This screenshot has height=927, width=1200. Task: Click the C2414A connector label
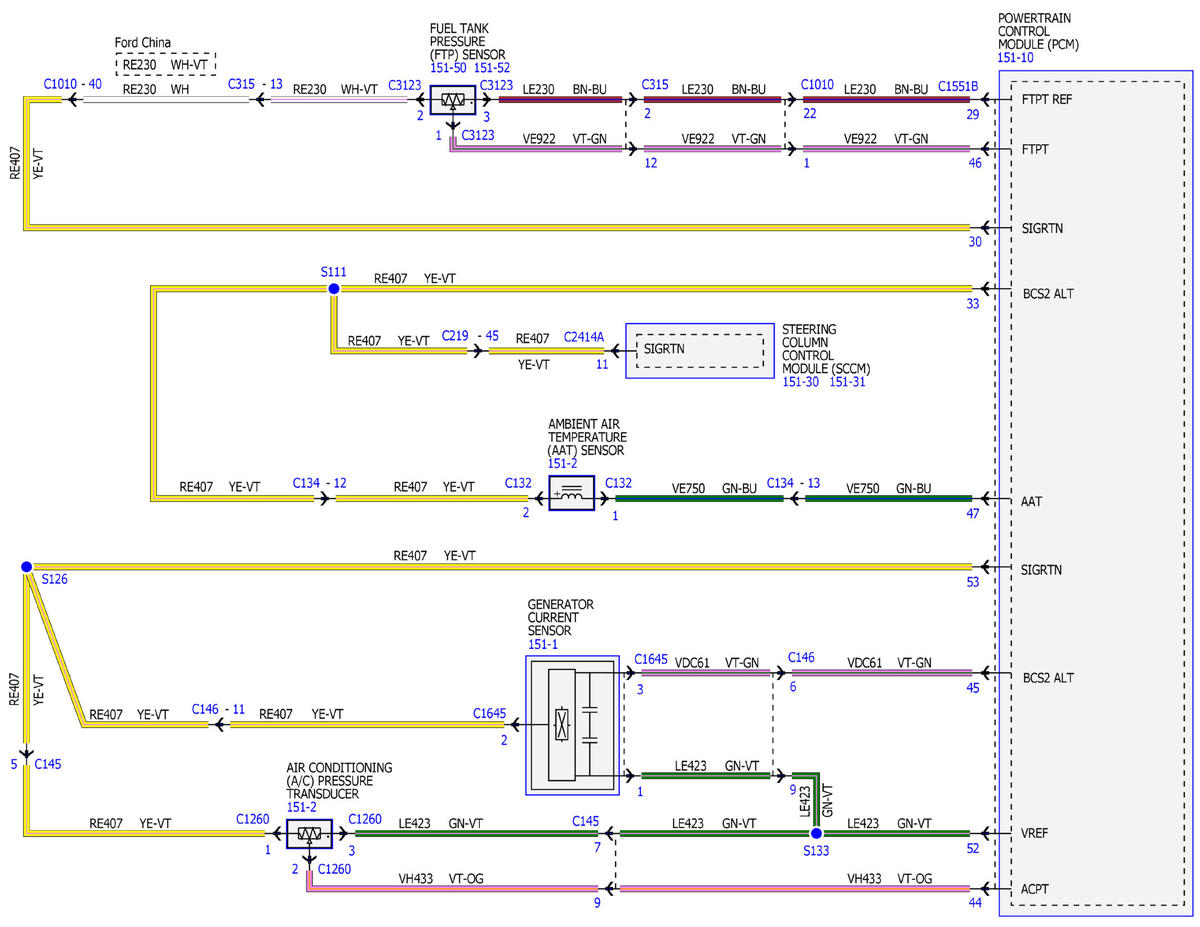[x=584, y=339]
